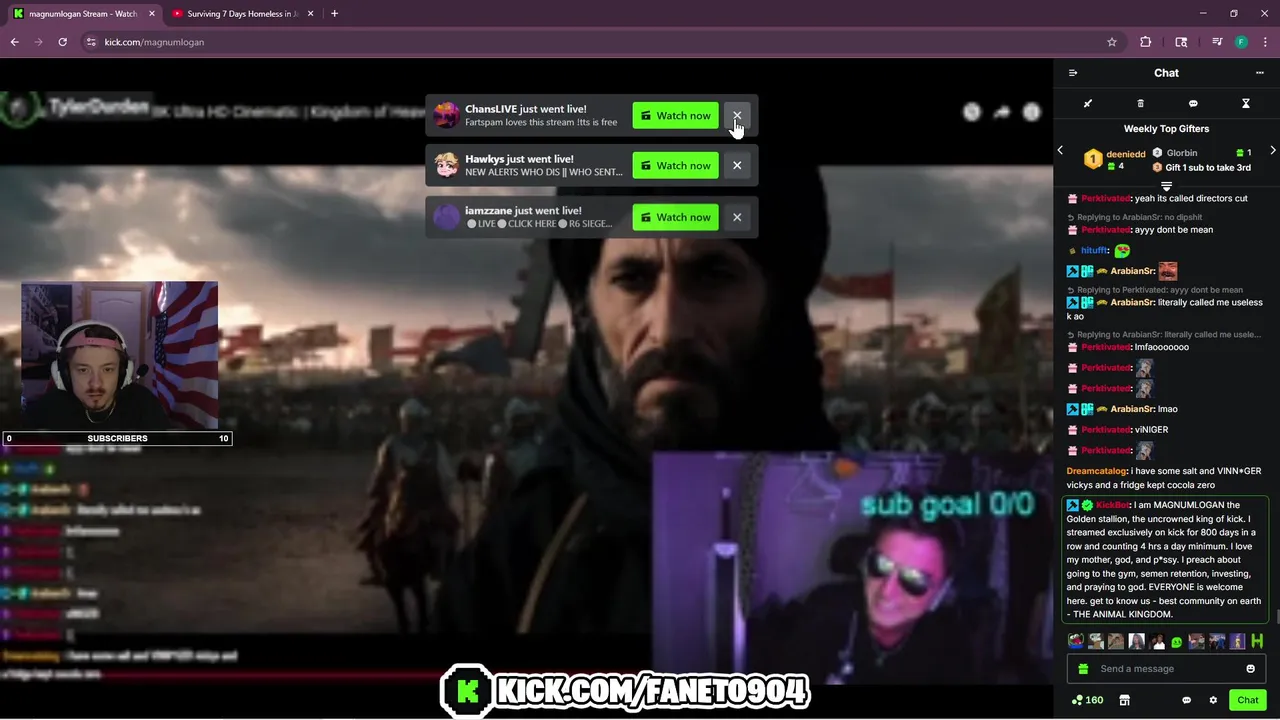Click the ChansLIVE avatar in notification
1280x720 pixels.
446,115
